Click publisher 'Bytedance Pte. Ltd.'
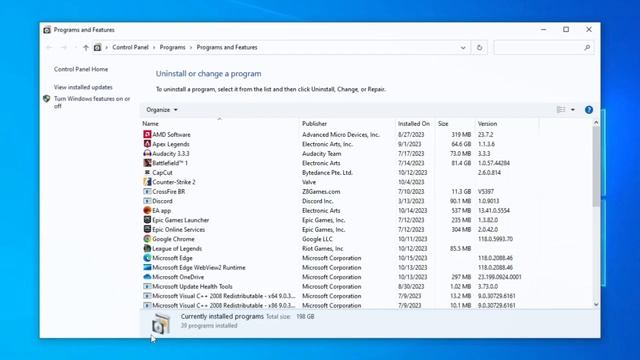Screen dimensions: 640x360 [327, 172]
